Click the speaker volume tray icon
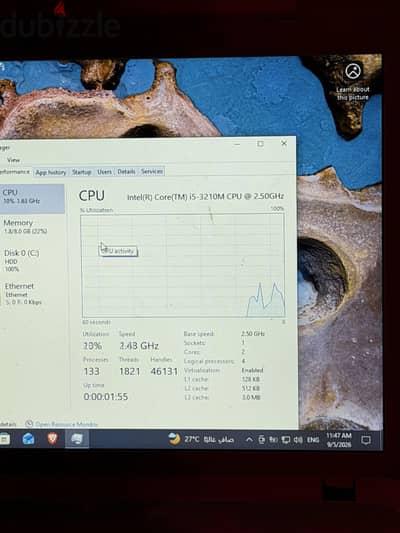400x533 pixels. click(x=298, y=440)
